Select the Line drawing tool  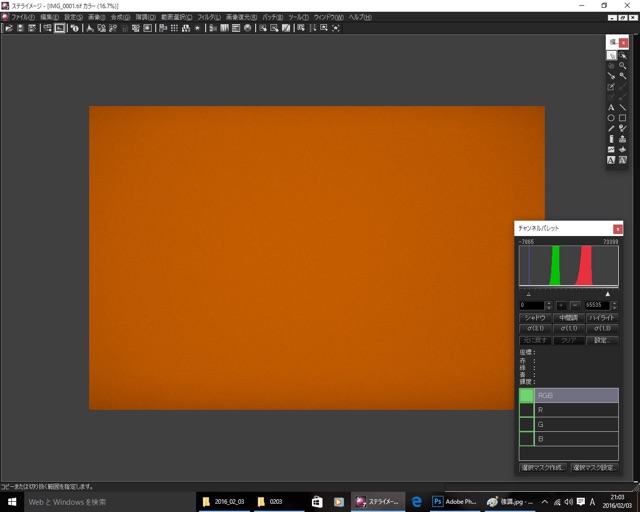click(x=622, y=107)
